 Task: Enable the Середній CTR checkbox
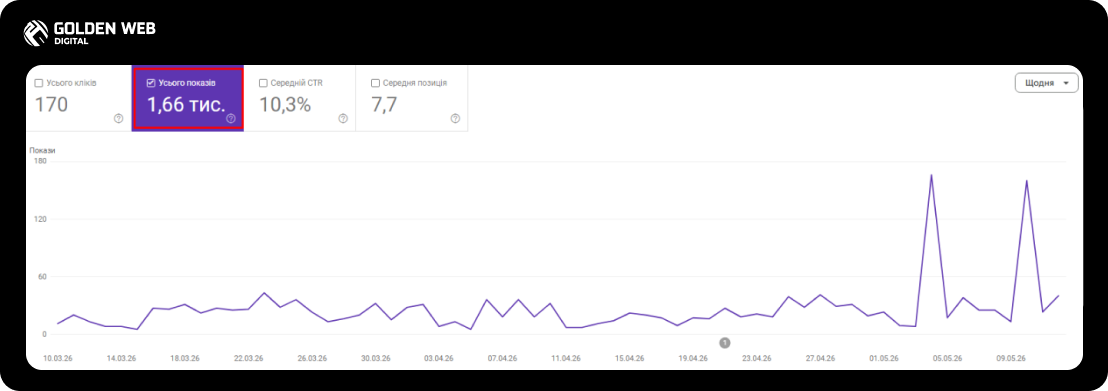click(263, 83)
